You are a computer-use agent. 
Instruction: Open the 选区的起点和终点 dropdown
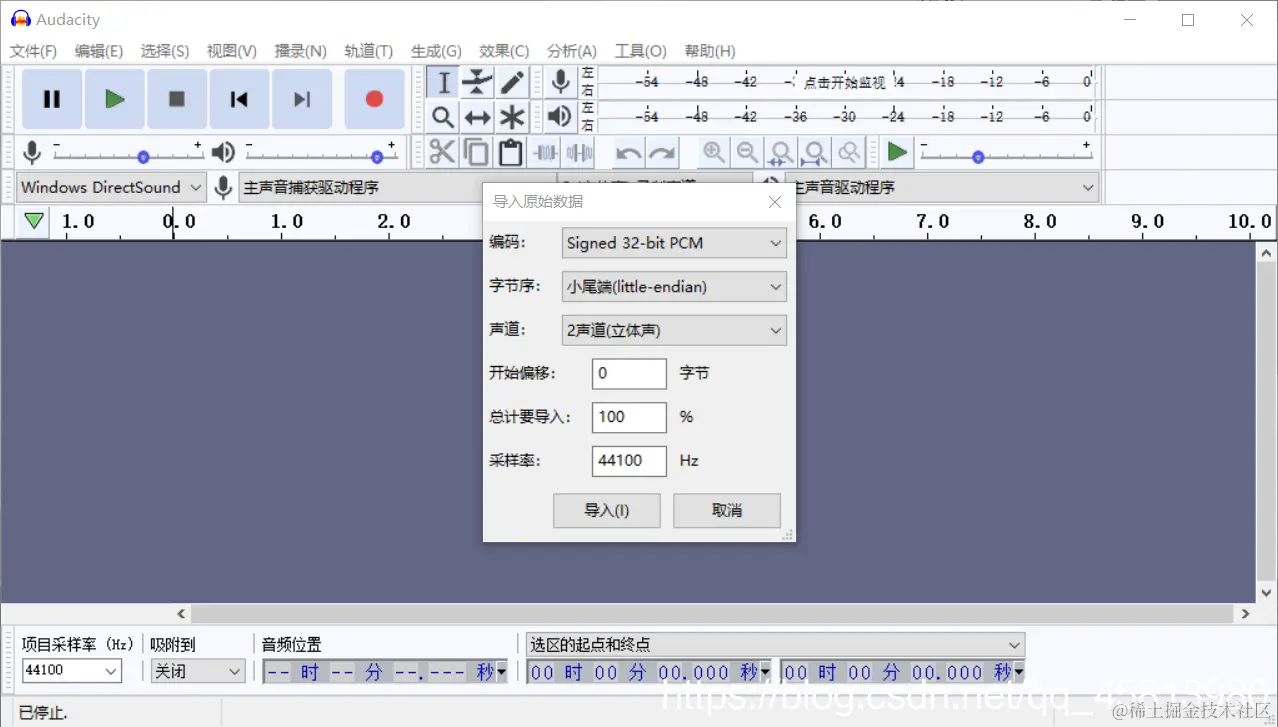pyautogui.click(x=776, y=645)
